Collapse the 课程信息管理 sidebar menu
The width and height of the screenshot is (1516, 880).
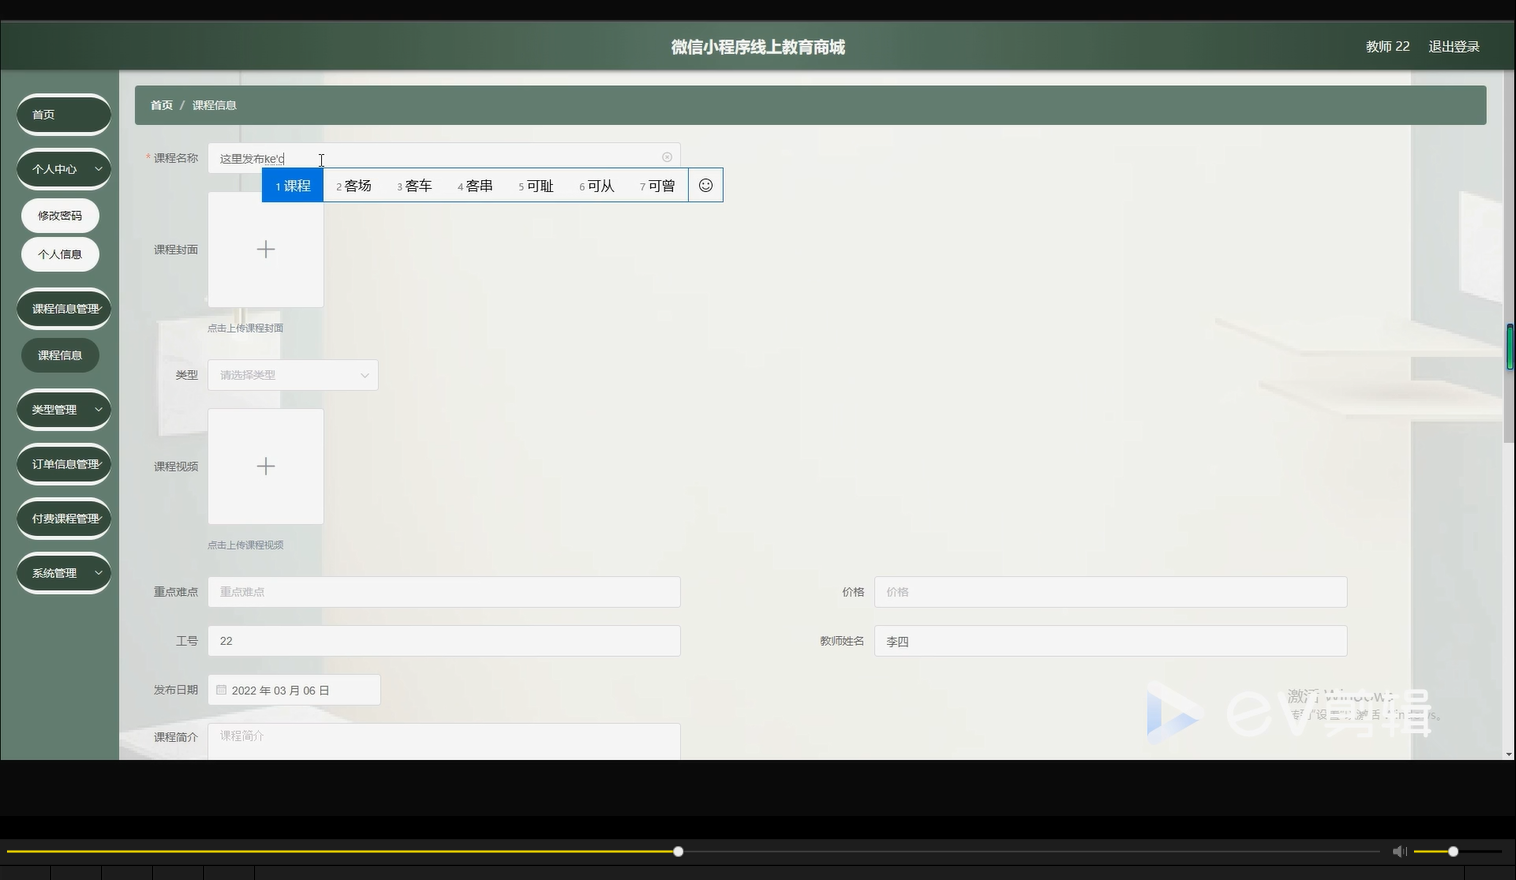pos(64,309)
